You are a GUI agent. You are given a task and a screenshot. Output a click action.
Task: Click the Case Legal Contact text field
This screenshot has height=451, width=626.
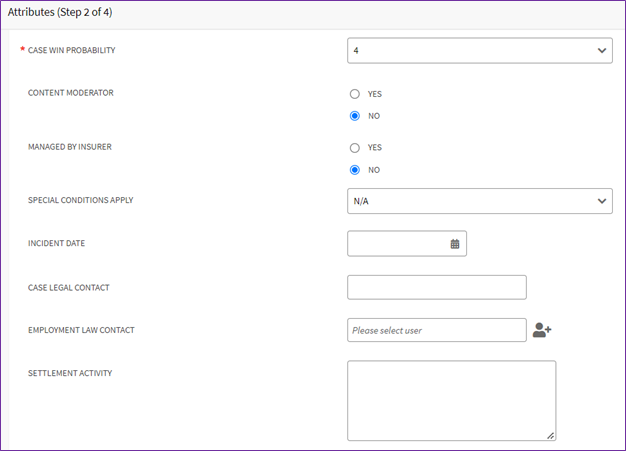(x=437, y=287)
